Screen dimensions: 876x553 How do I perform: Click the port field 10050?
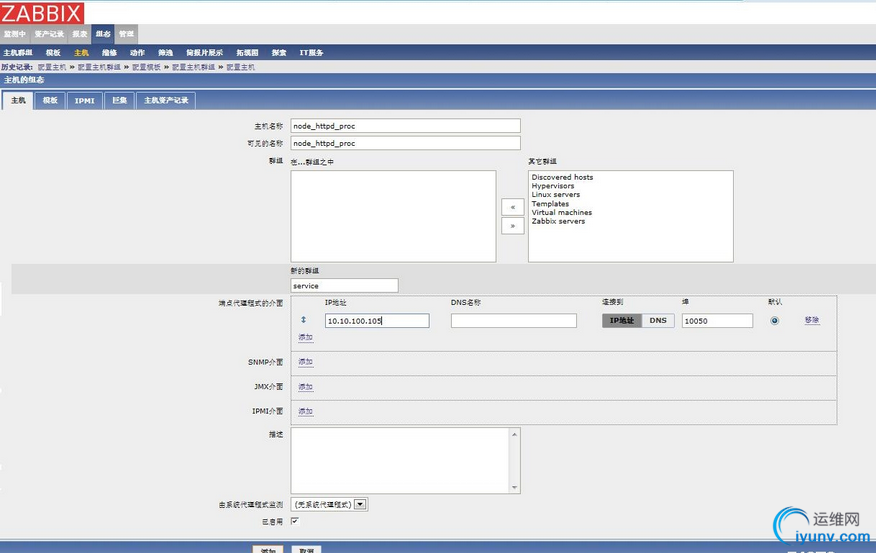click(717, 321)
